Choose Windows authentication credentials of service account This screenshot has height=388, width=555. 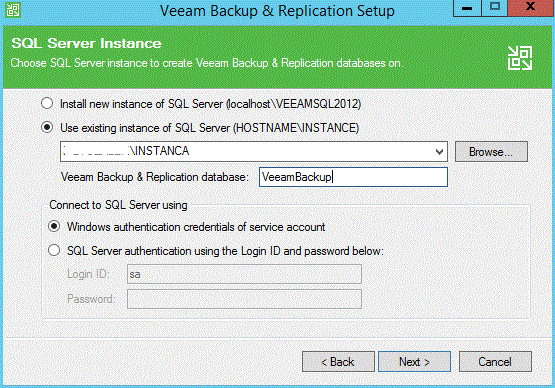[x=54, y=227]
